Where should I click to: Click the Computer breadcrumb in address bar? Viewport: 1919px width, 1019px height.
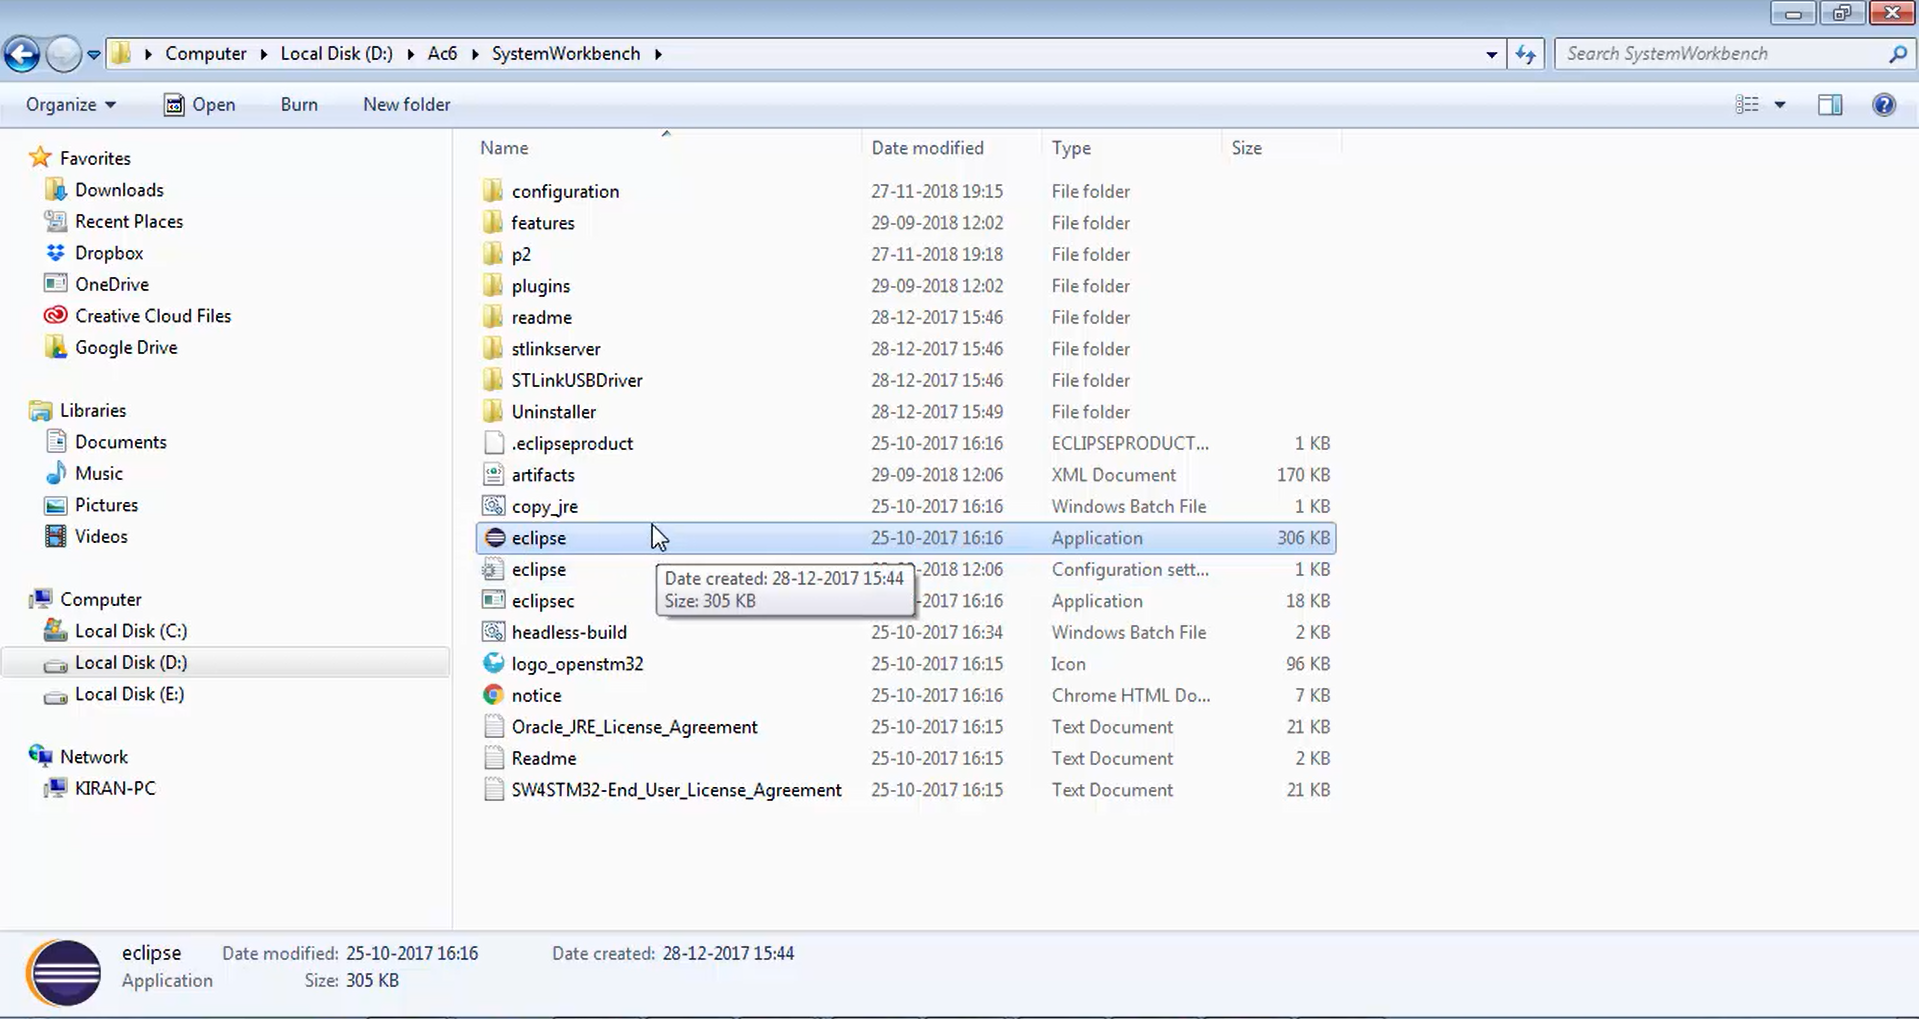click(x=206, y=54)
